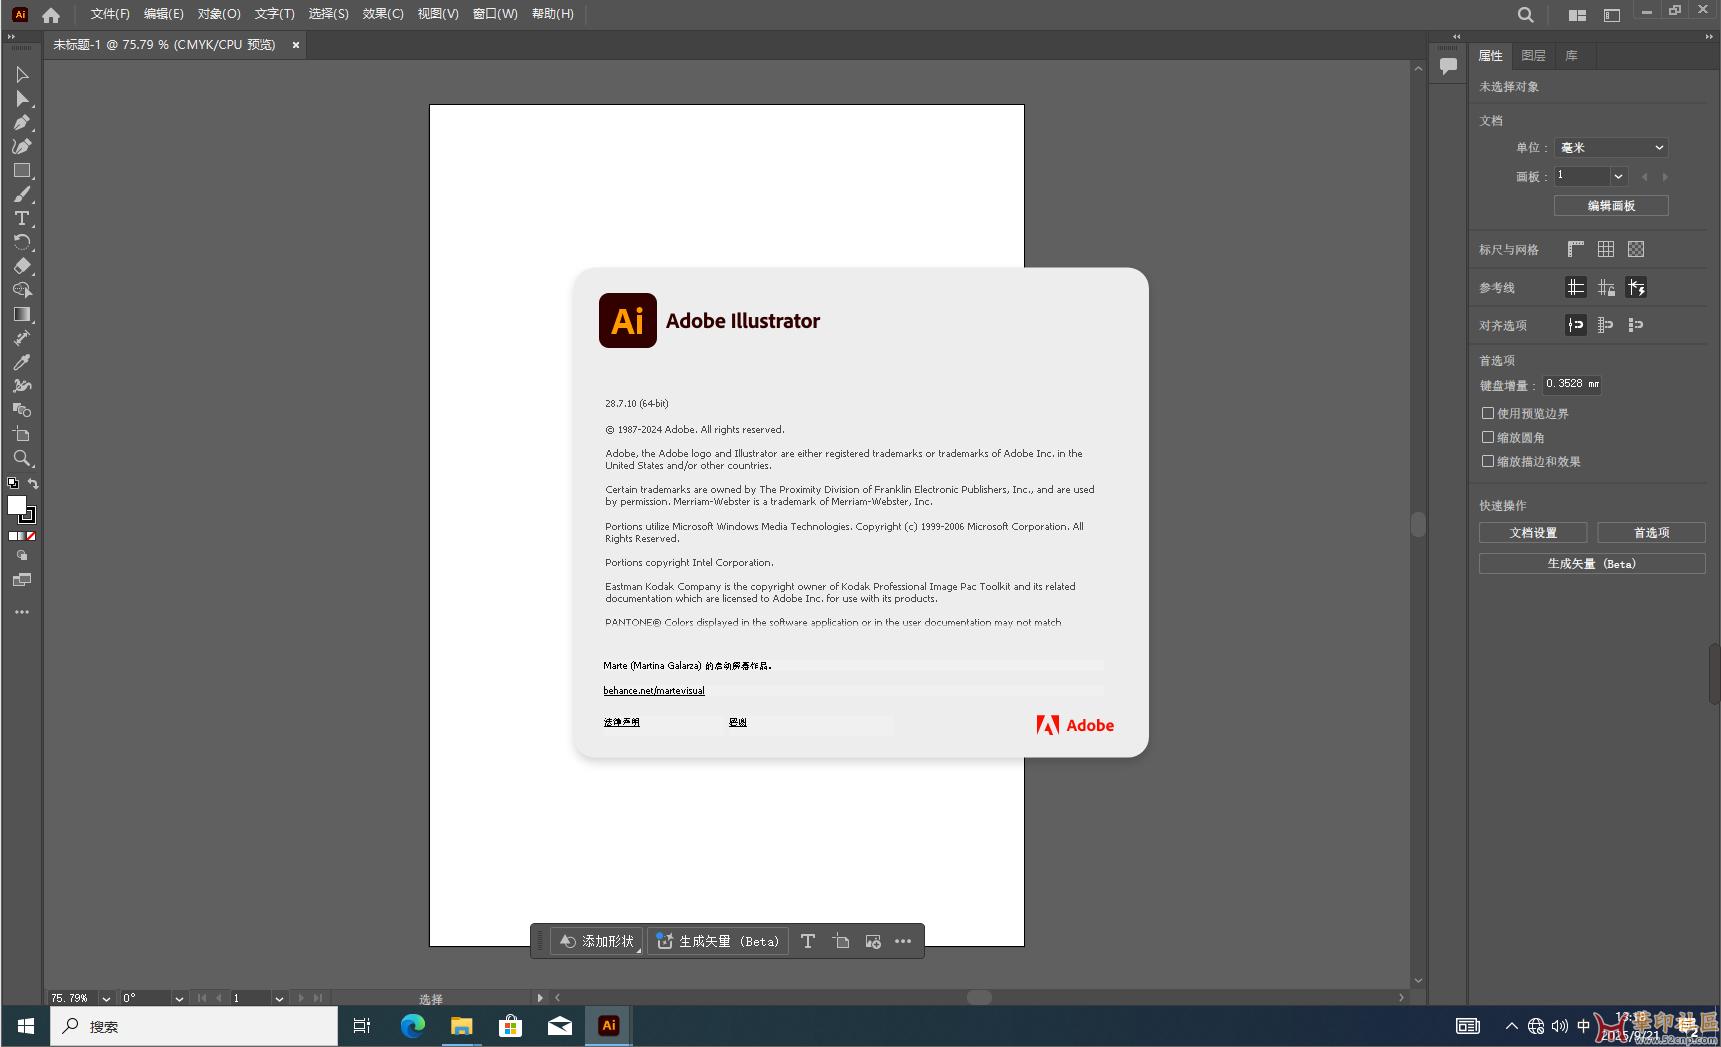Image resolution: width=1721 pixels, height=1047 pixels.
Task: Open the behance.net/martevisual link
Action: click(x=654, y=691)
